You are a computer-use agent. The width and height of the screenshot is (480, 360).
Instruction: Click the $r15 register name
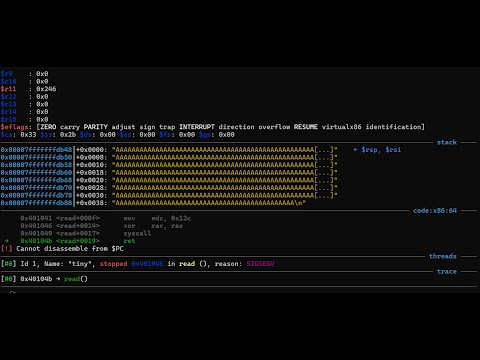tap(8, 119)
